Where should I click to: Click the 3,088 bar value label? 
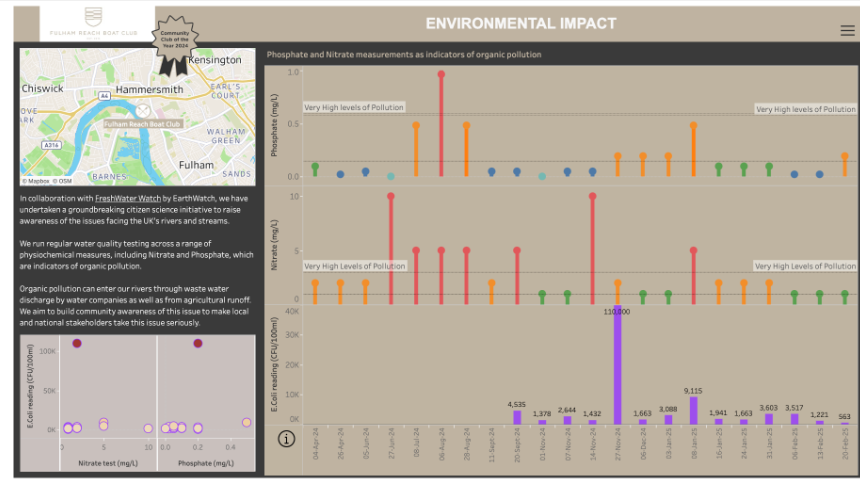[x=667, y=409]
